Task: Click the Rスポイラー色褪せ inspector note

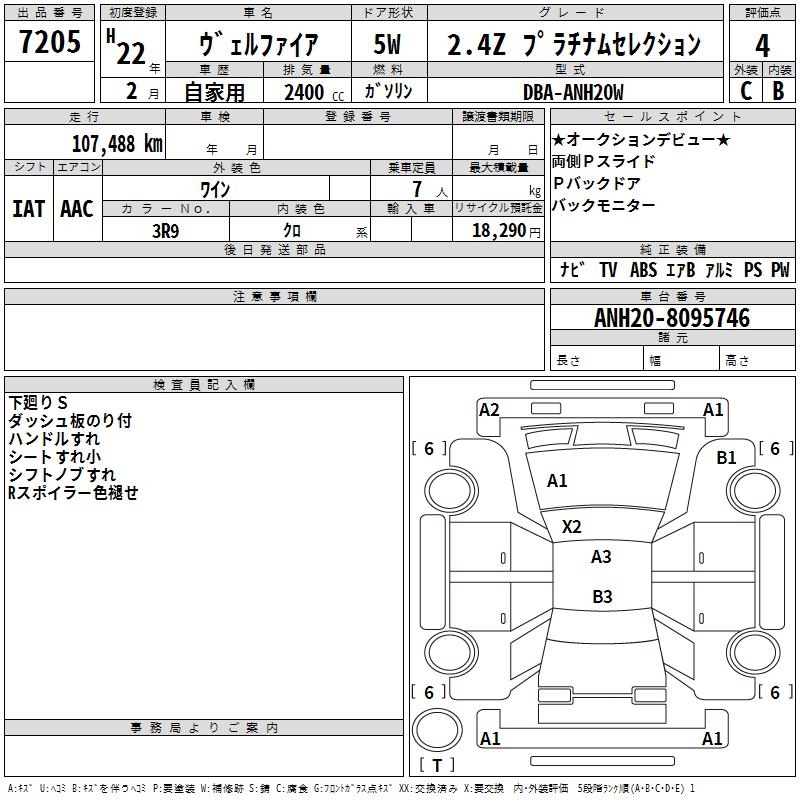Action: coord(73,492)
